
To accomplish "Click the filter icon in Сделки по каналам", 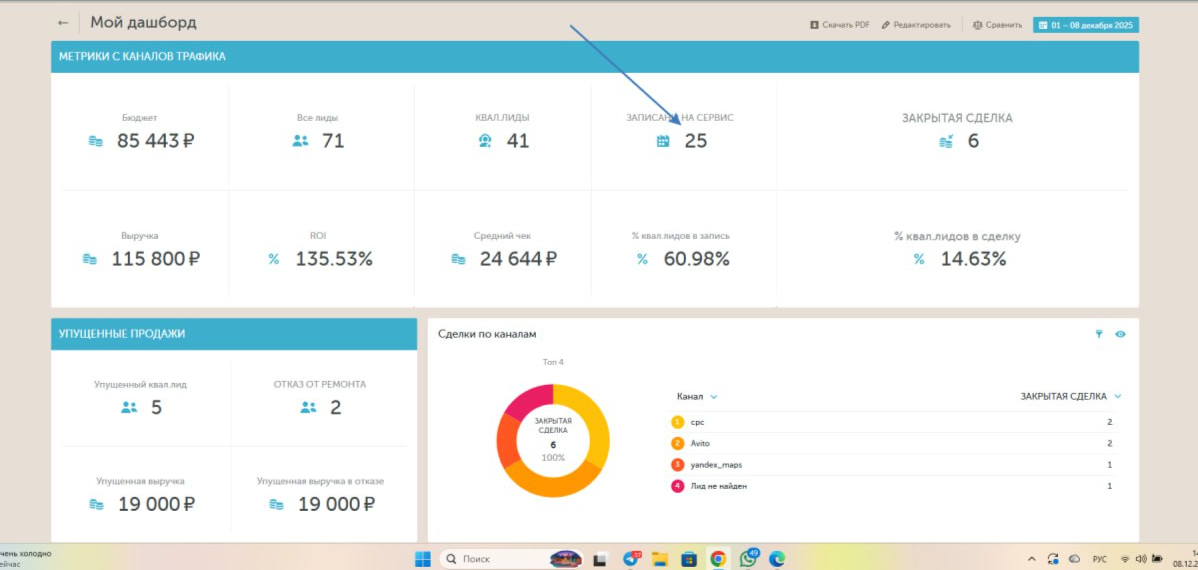I will (x=1099, y=334).
